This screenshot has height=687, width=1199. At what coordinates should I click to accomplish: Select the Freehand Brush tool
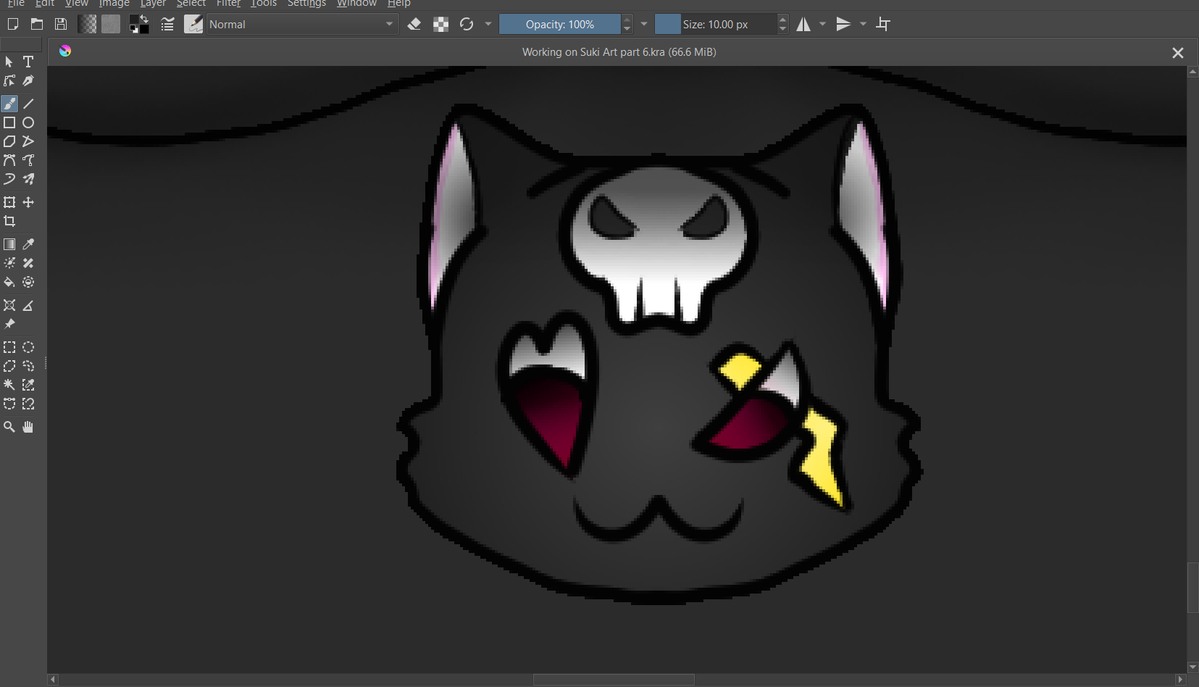(9, 103)
